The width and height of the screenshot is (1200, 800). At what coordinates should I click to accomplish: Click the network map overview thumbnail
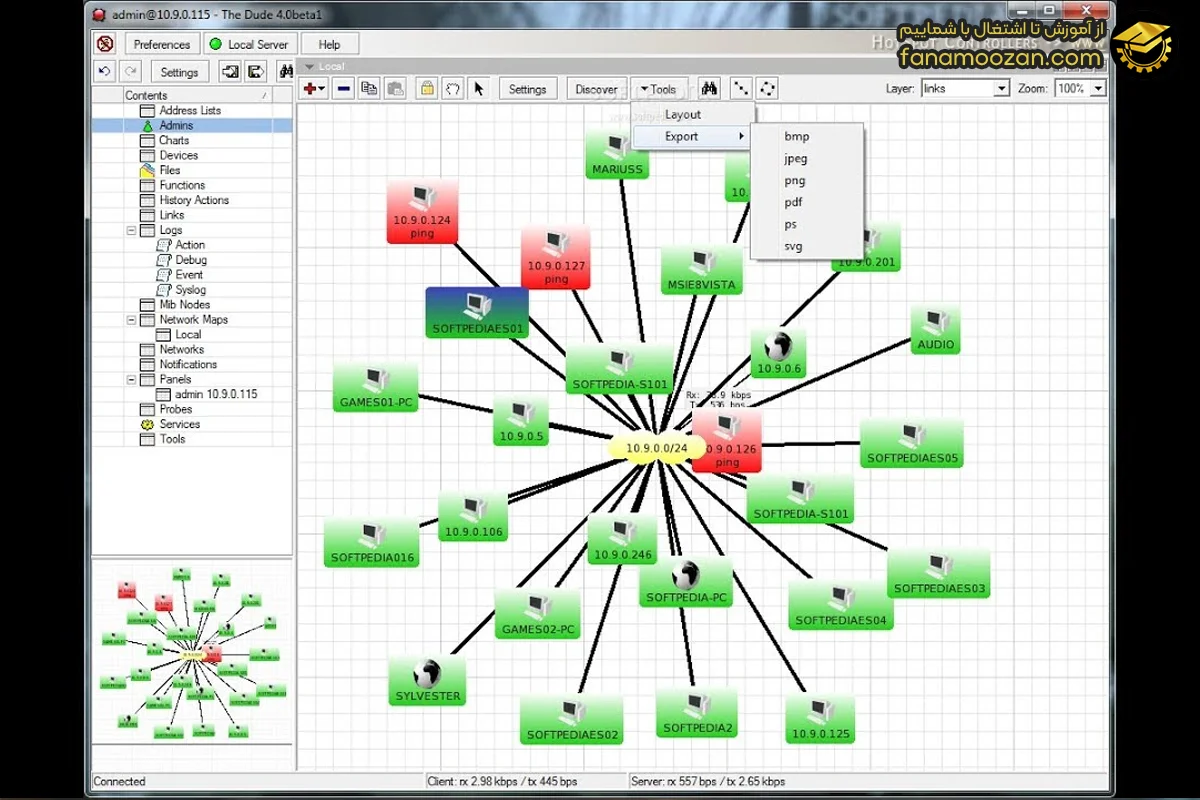pos(192,652)
